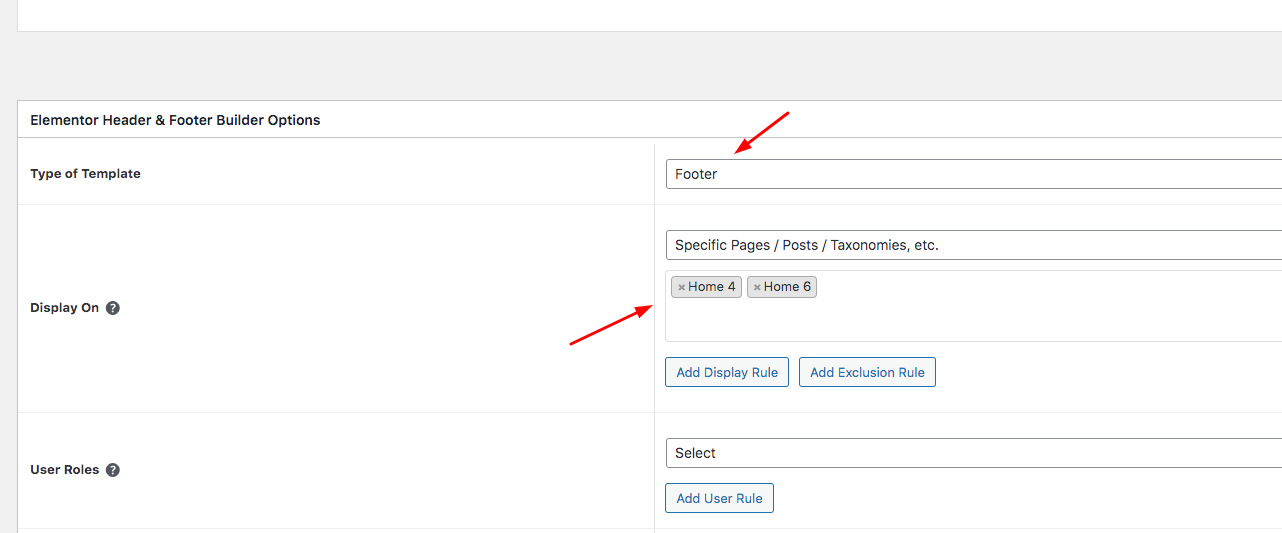The image size is (1282, 533).
Task: Open the User Roles Select dropdown
Action: (974, 453)
